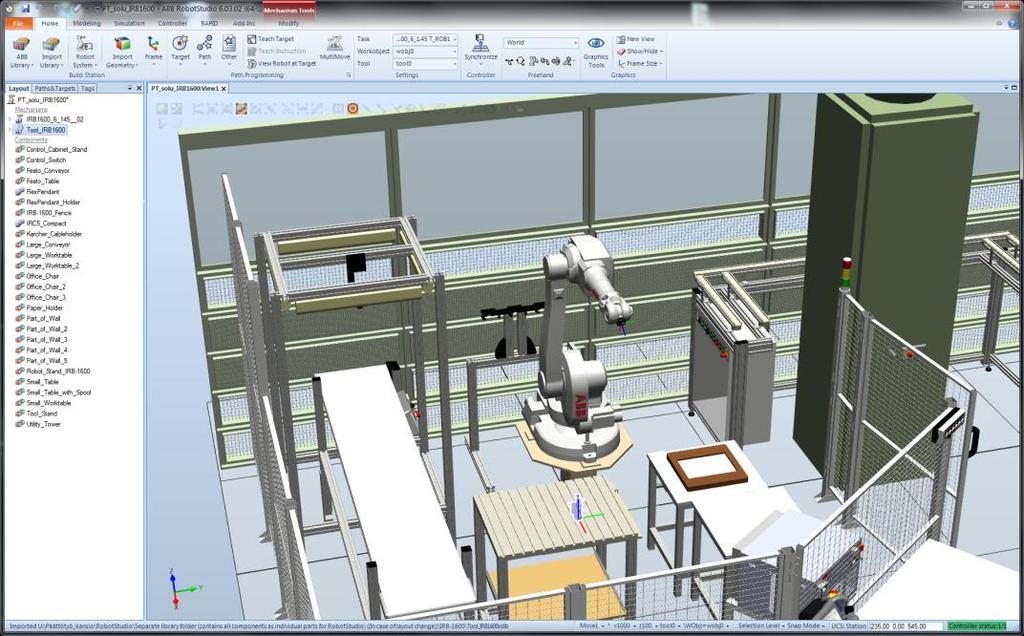Switch to the Modeling ribbon tab
The height and width of the screenshot is (636, 1024).
[87, 24]
